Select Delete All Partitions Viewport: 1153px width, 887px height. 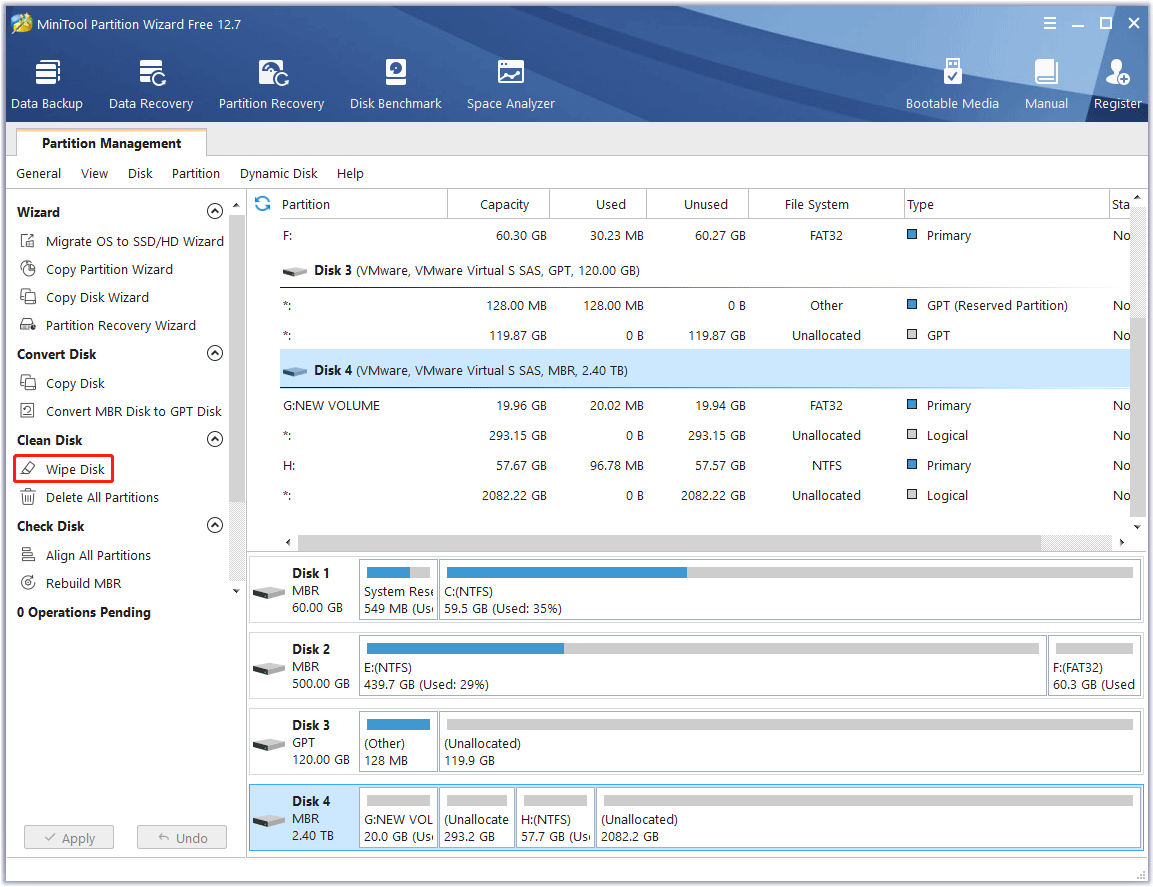pyautogui.click(x=90, y=497)
